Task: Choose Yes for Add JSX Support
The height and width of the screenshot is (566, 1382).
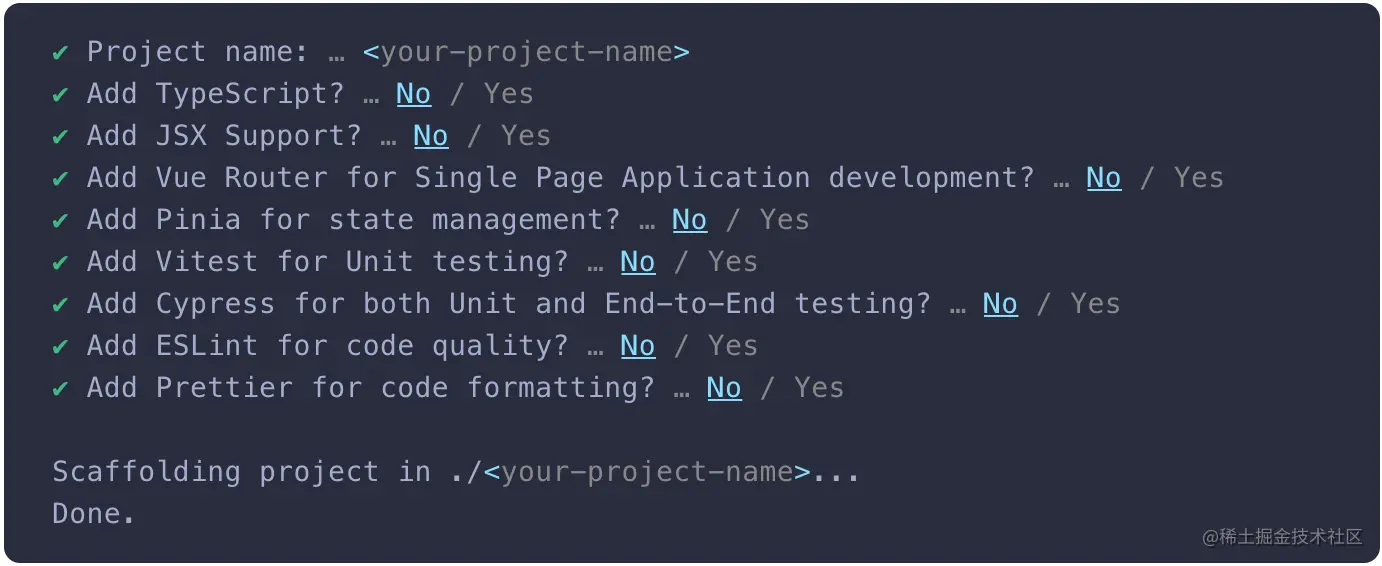Action: 526,136
